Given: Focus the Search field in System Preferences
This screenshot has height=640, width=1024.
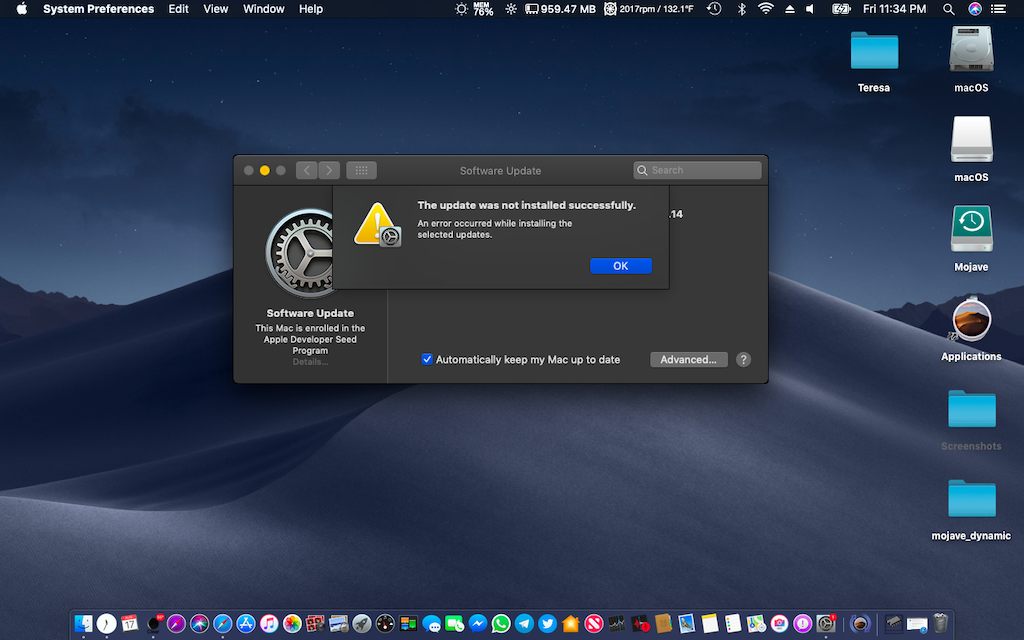Looking at the screenshot, I should coord(697,170).
